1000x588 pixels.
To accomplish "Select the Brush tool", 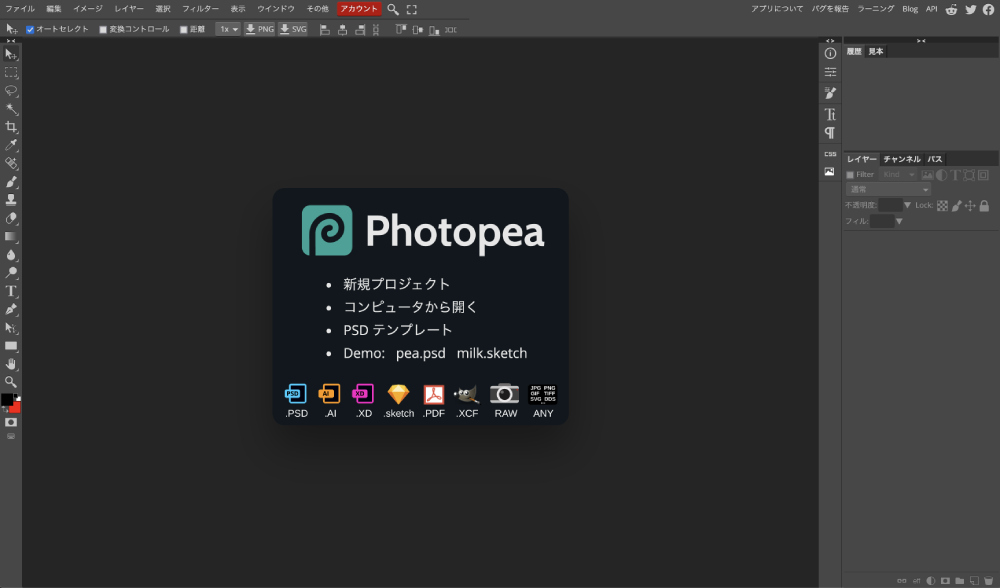I will coord(11,182).
